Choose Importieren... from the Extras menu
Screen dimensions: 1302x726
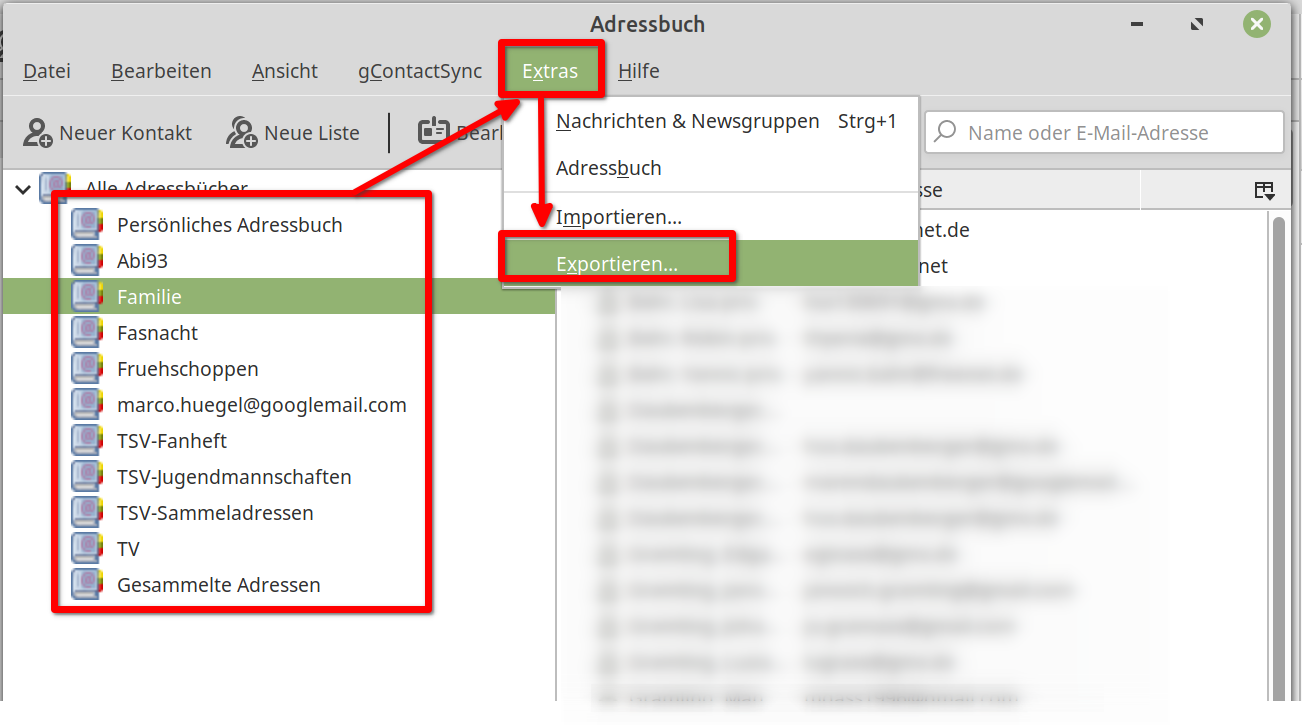coord(619,217)
